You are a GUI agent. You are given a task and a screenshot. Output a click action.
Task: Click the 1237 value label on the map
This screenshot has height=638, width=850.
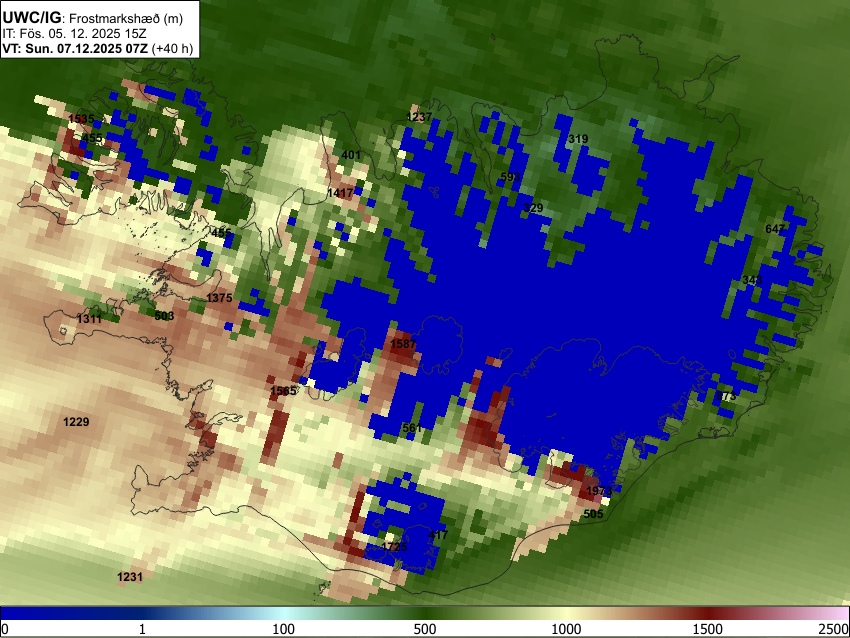[419, 117]
